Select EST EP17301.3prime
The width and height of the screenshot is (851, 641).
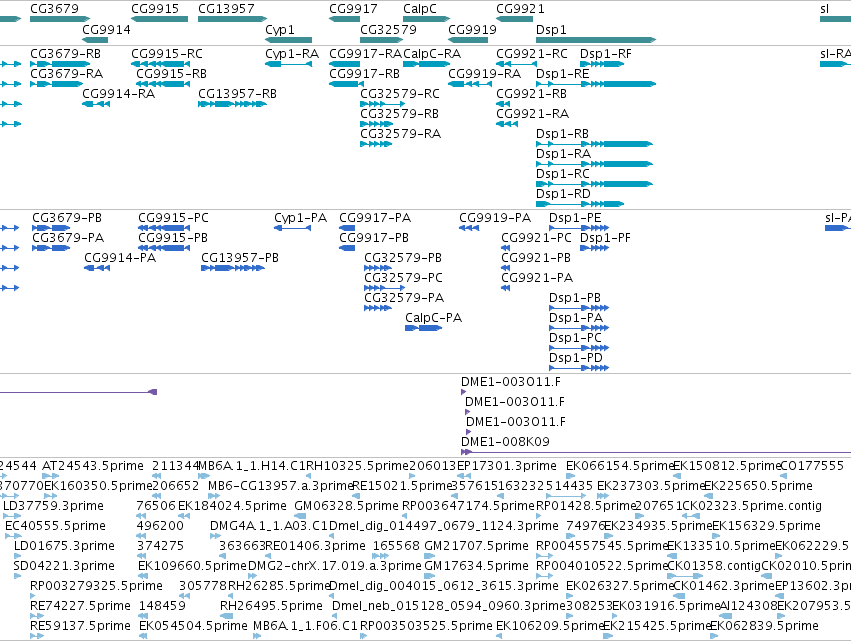462,476
